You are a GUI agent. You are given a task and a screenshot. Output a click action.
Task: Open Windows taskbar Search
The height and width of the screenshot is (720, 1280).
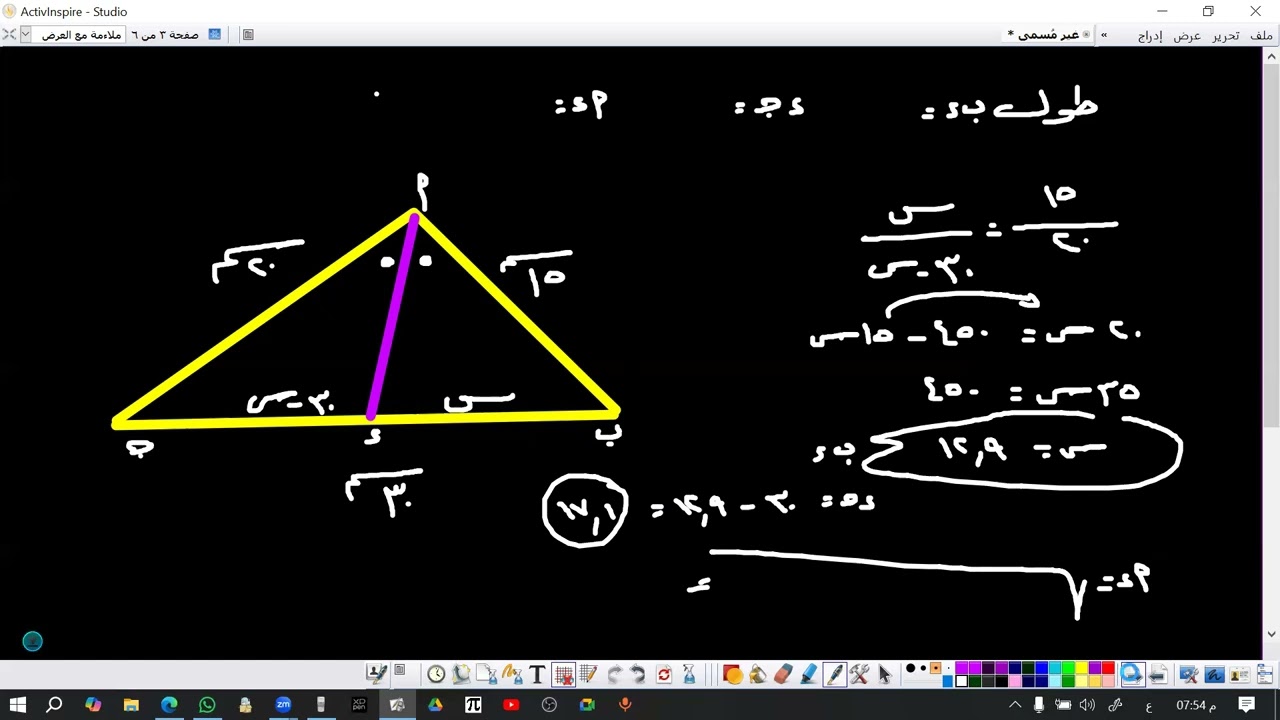coord(55,705)
